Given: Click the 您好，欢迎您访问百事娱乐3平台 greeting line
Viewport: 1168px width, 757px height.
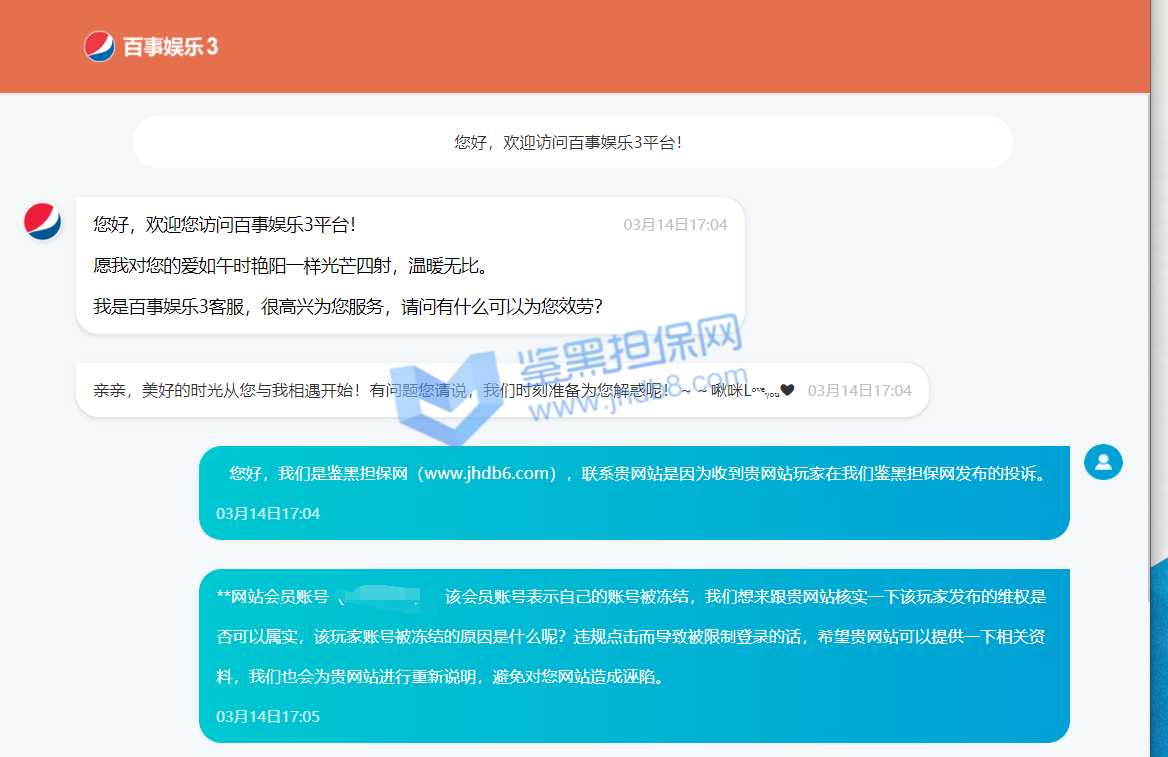Looking at the screenshot, I should [x=224, y=225].
